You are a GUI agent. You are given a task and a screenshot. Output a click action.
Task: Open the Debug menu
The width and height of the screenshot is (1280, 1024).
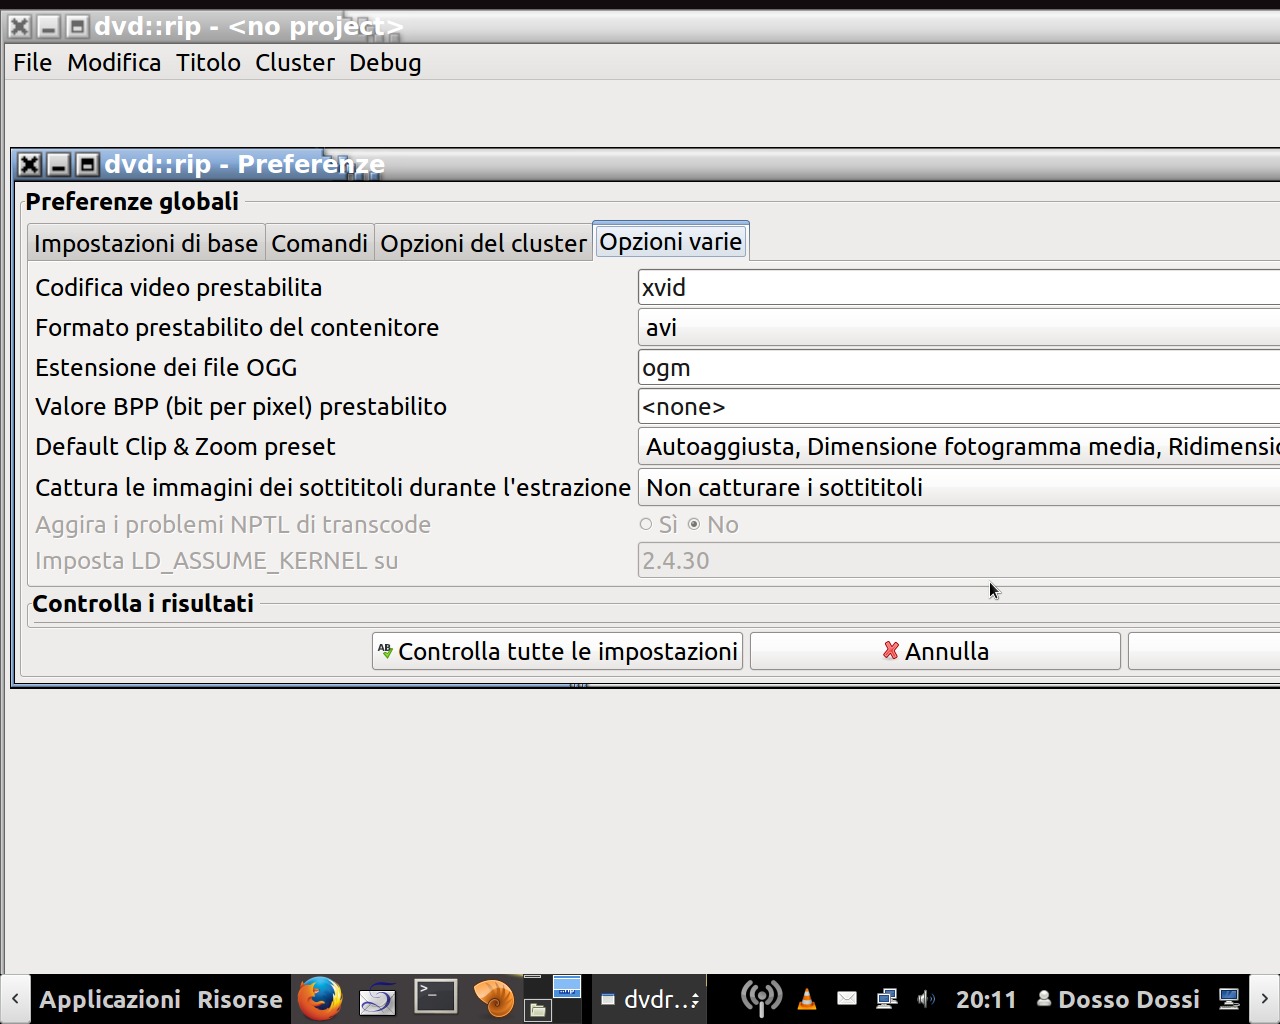point(385,62)
